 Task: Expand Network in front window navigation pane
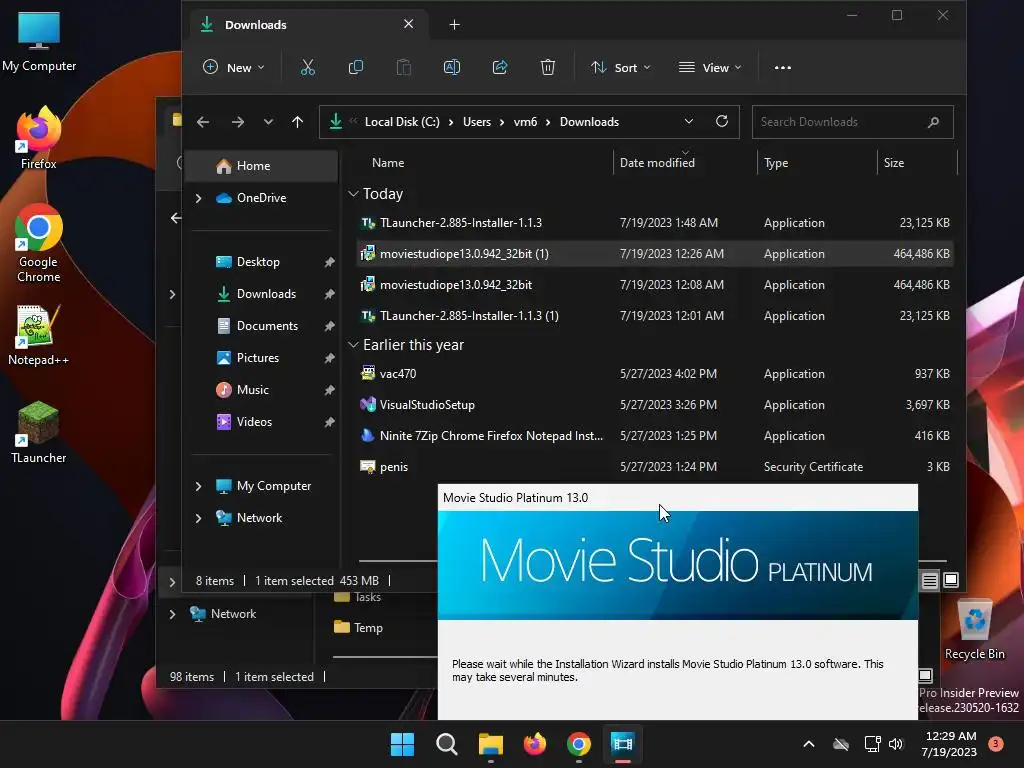pyautogui.click(x=199, y=518)
